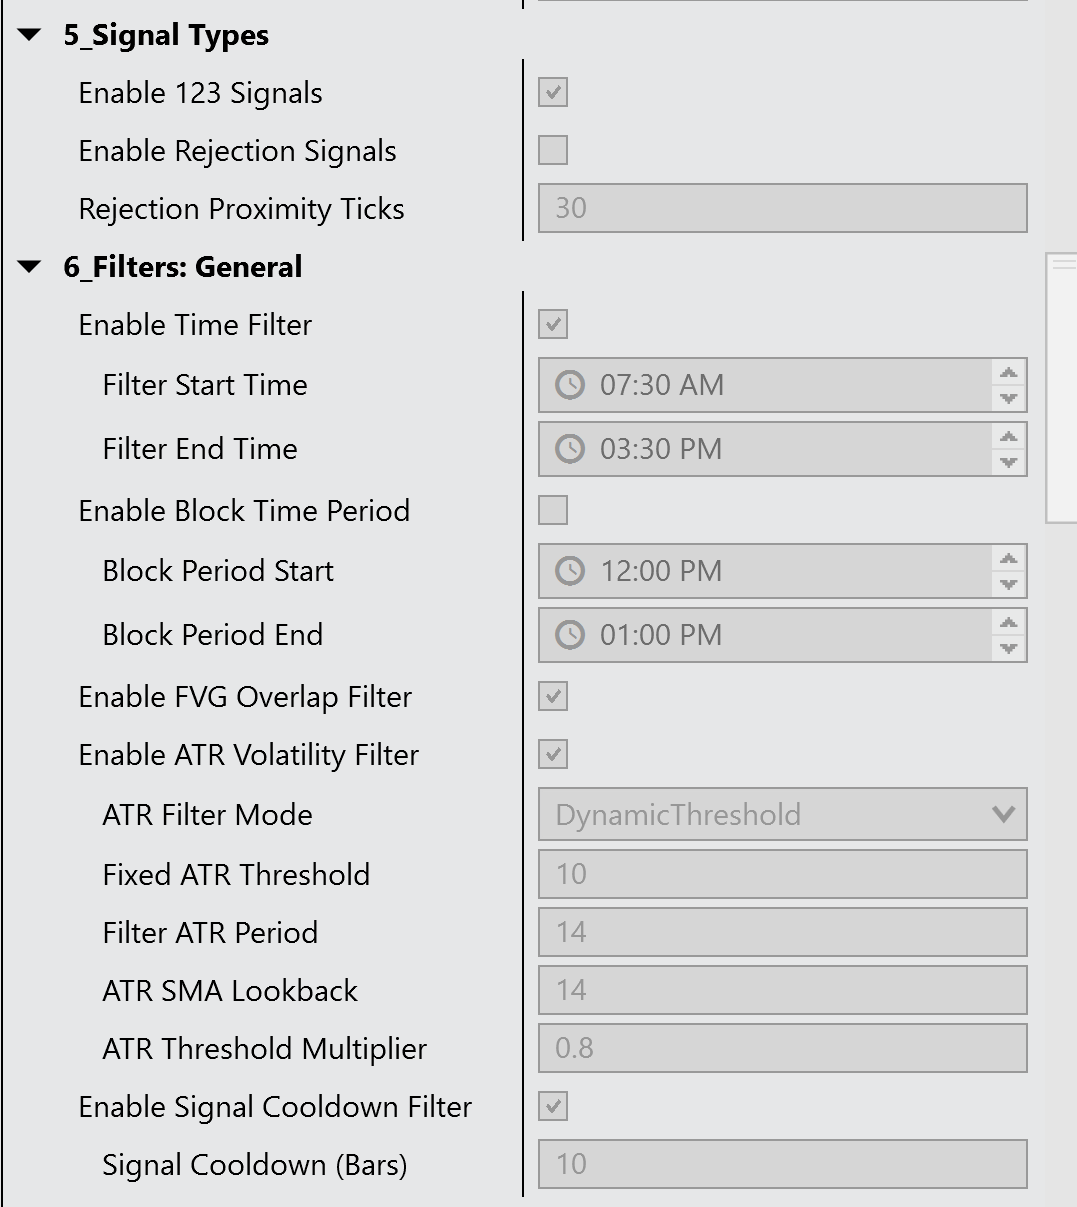Screen dimensions: 1077x1207
Task: Click clock icon in Block Period Start
Action: coord(570,571)
